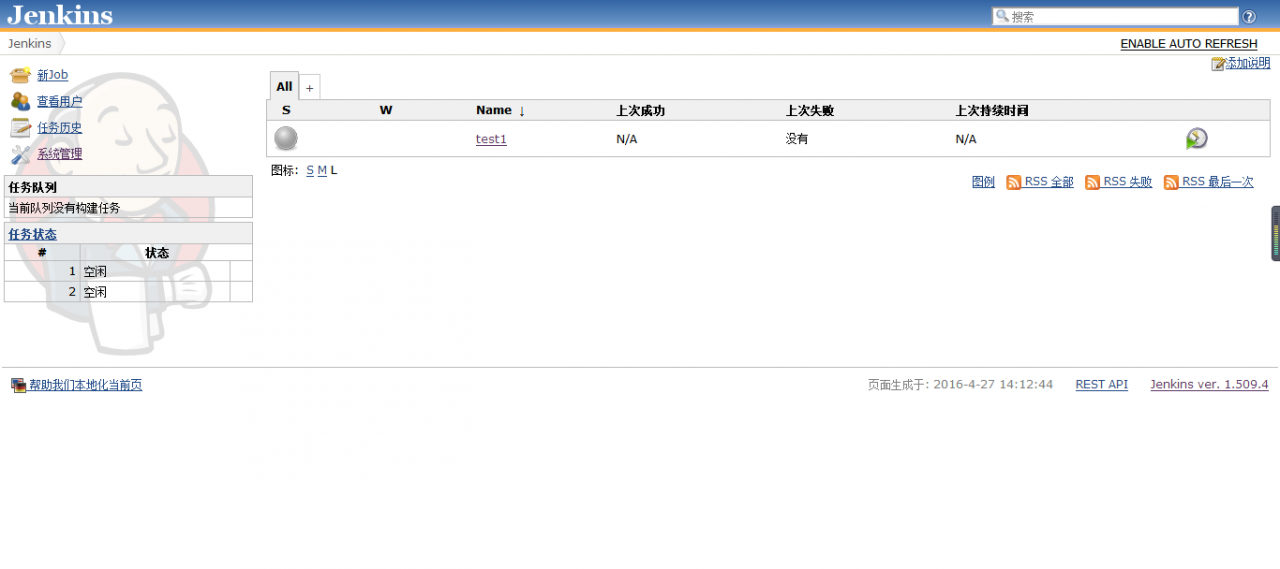Click the 添加说明 edit note icon
This screenshot has height=569, width=1280.
[x=1218, y=64]
